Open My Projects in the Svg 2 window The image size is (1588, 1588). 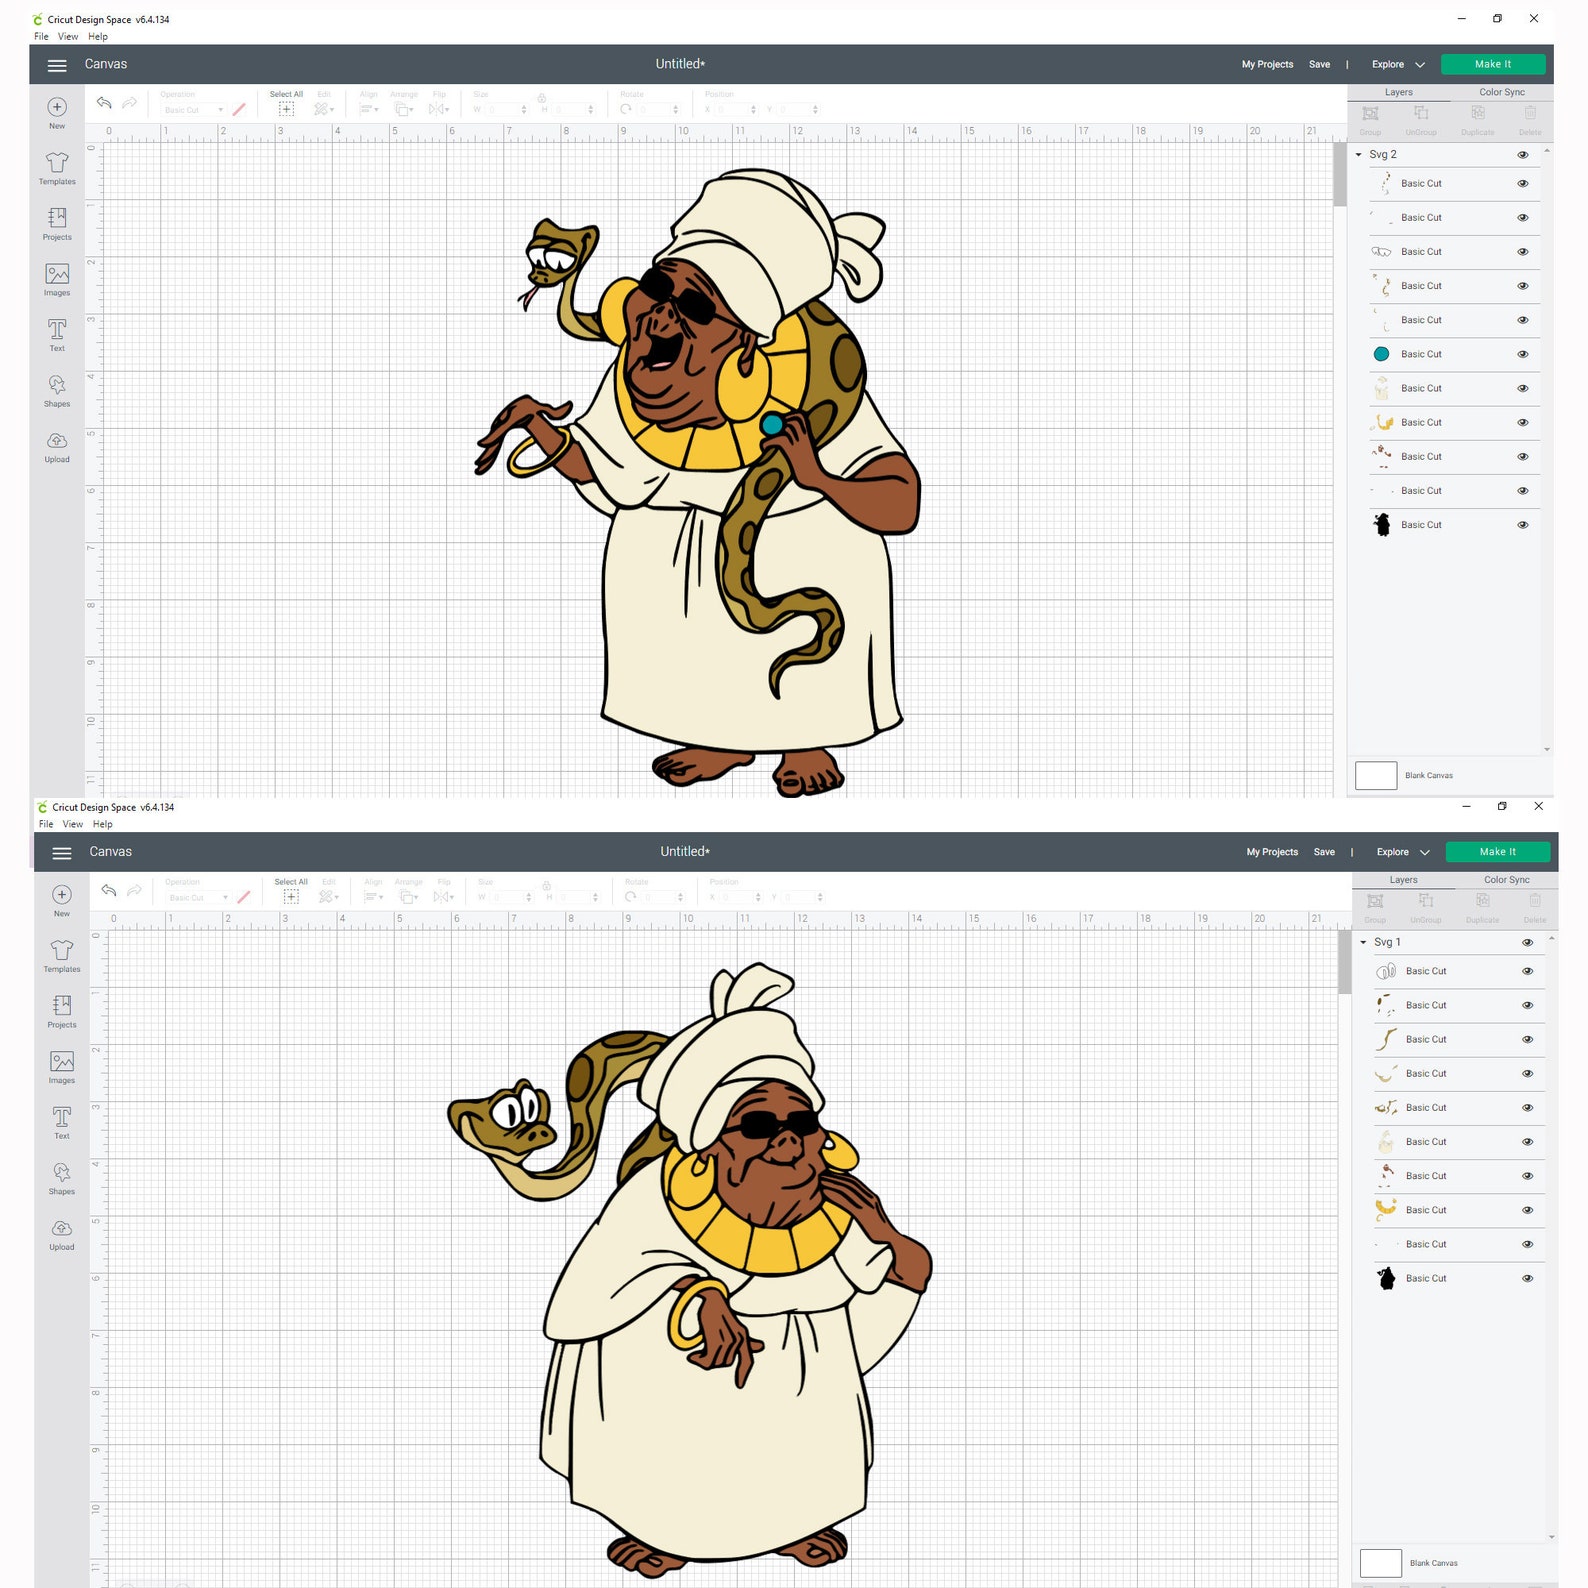click(x=1268, y=65)
